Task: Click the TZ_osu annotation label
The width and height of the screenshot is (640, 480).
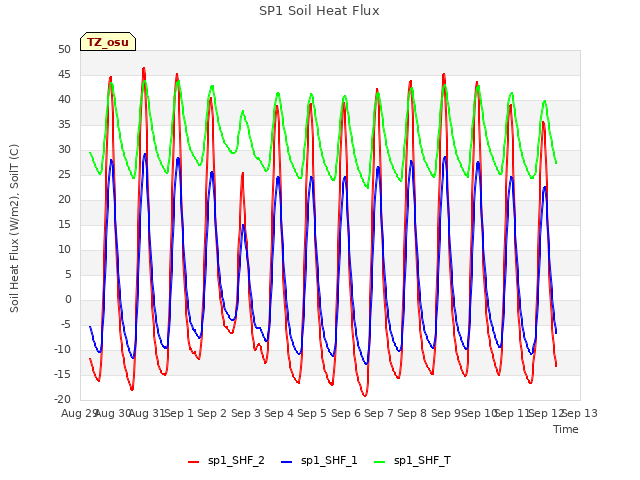Action: click(x=108, y=42)
